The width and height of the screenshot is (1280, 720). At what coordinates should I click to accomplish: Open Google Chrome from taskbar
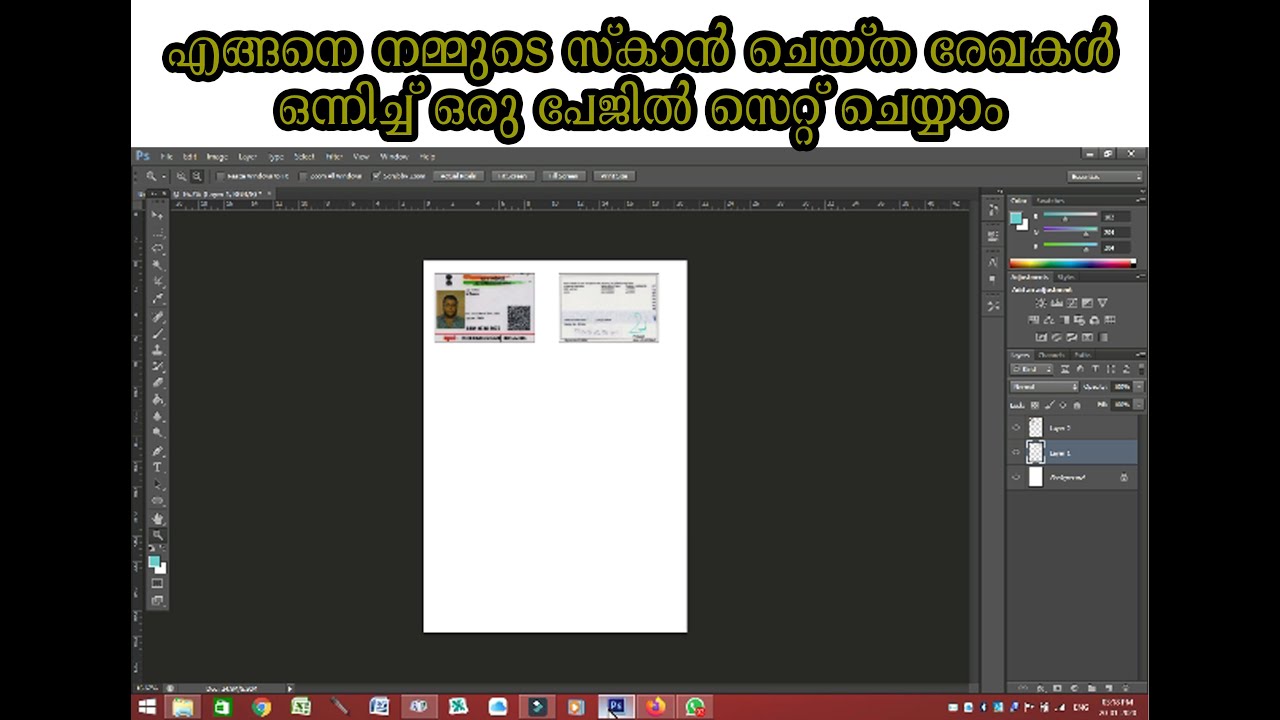(x=261, y=707)
